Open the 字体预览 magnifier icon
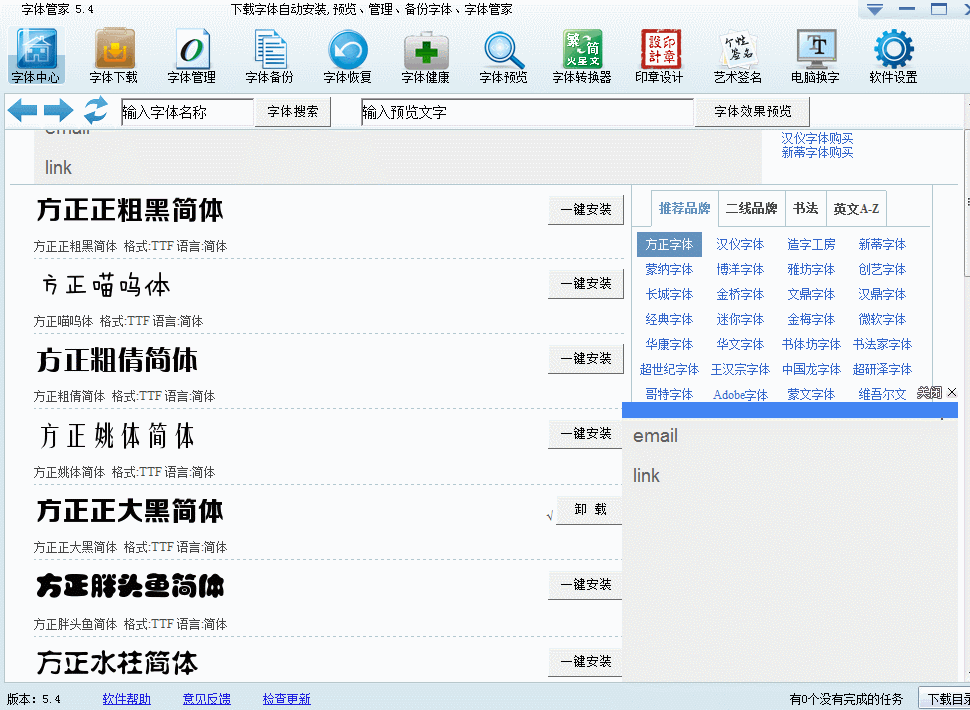This screenshot has width=970, height=710. [504, 55]
